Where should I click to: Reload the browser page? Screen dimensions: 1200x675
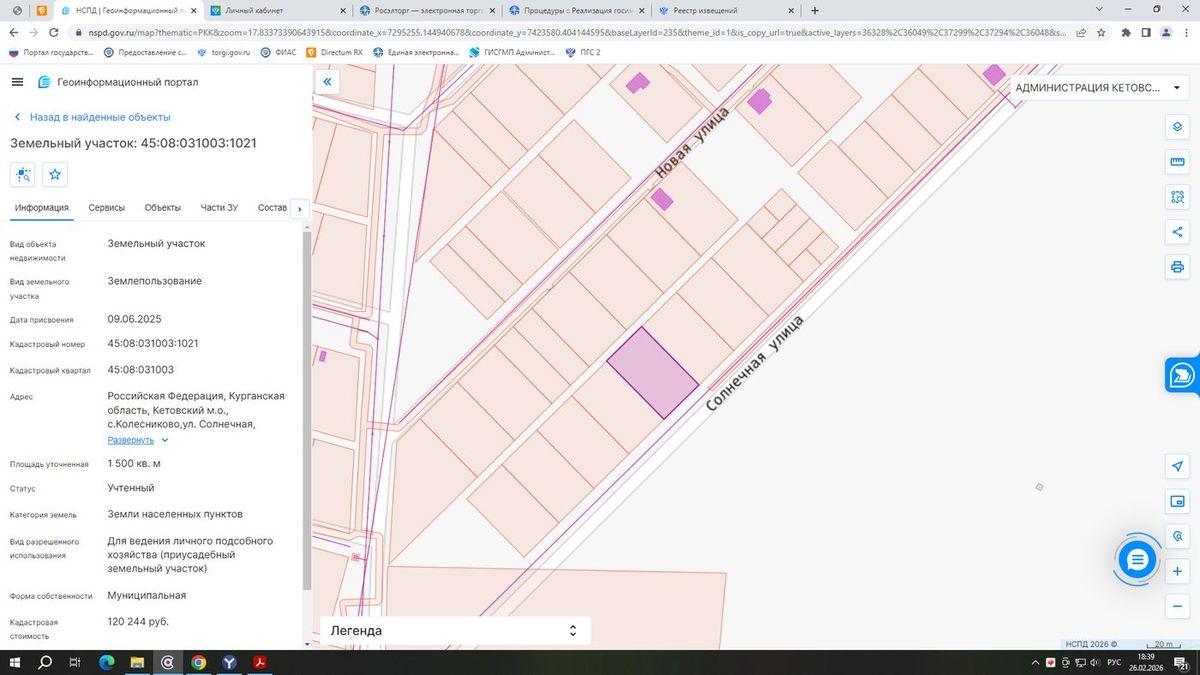pyautogui.click(x=55, y=31)
